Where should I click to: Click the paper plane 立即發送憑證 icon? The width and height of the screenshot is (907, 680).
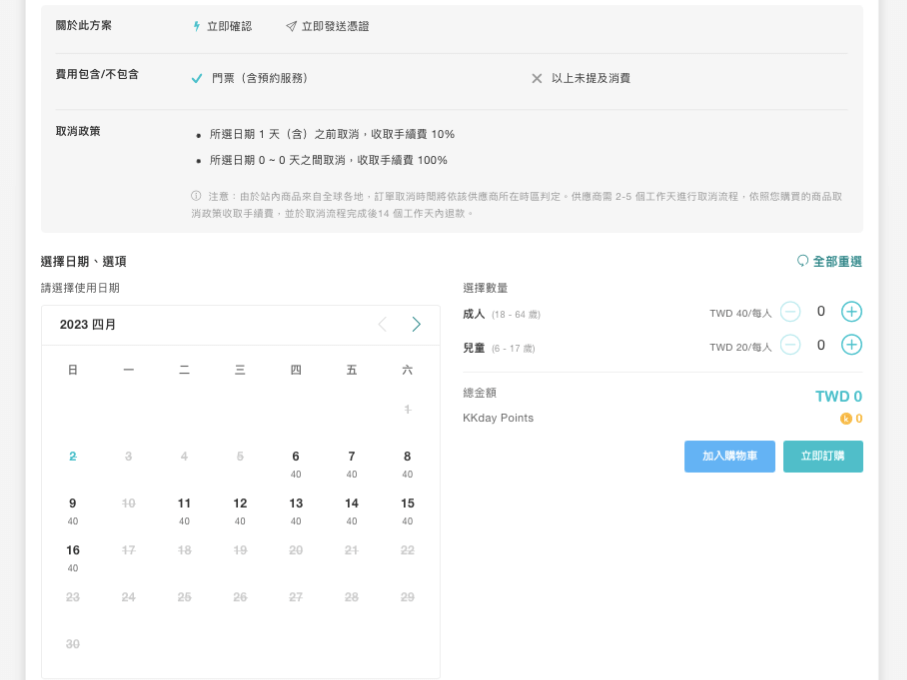[291, 26]
